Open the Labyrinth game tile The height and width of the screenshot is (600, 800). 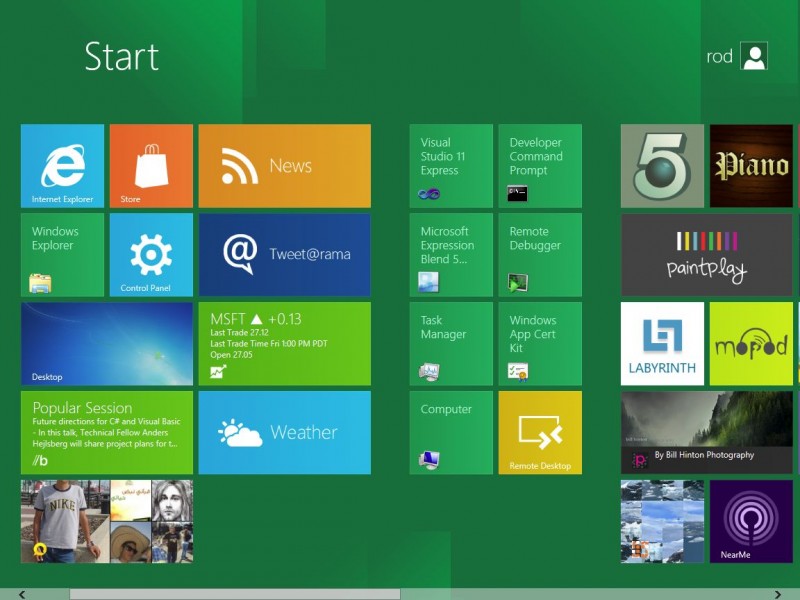(662, 343)
